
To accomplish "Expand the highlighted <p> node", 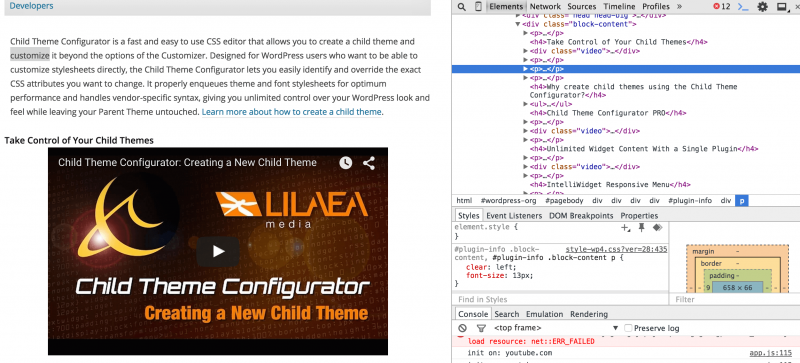I will coord(526,69).
